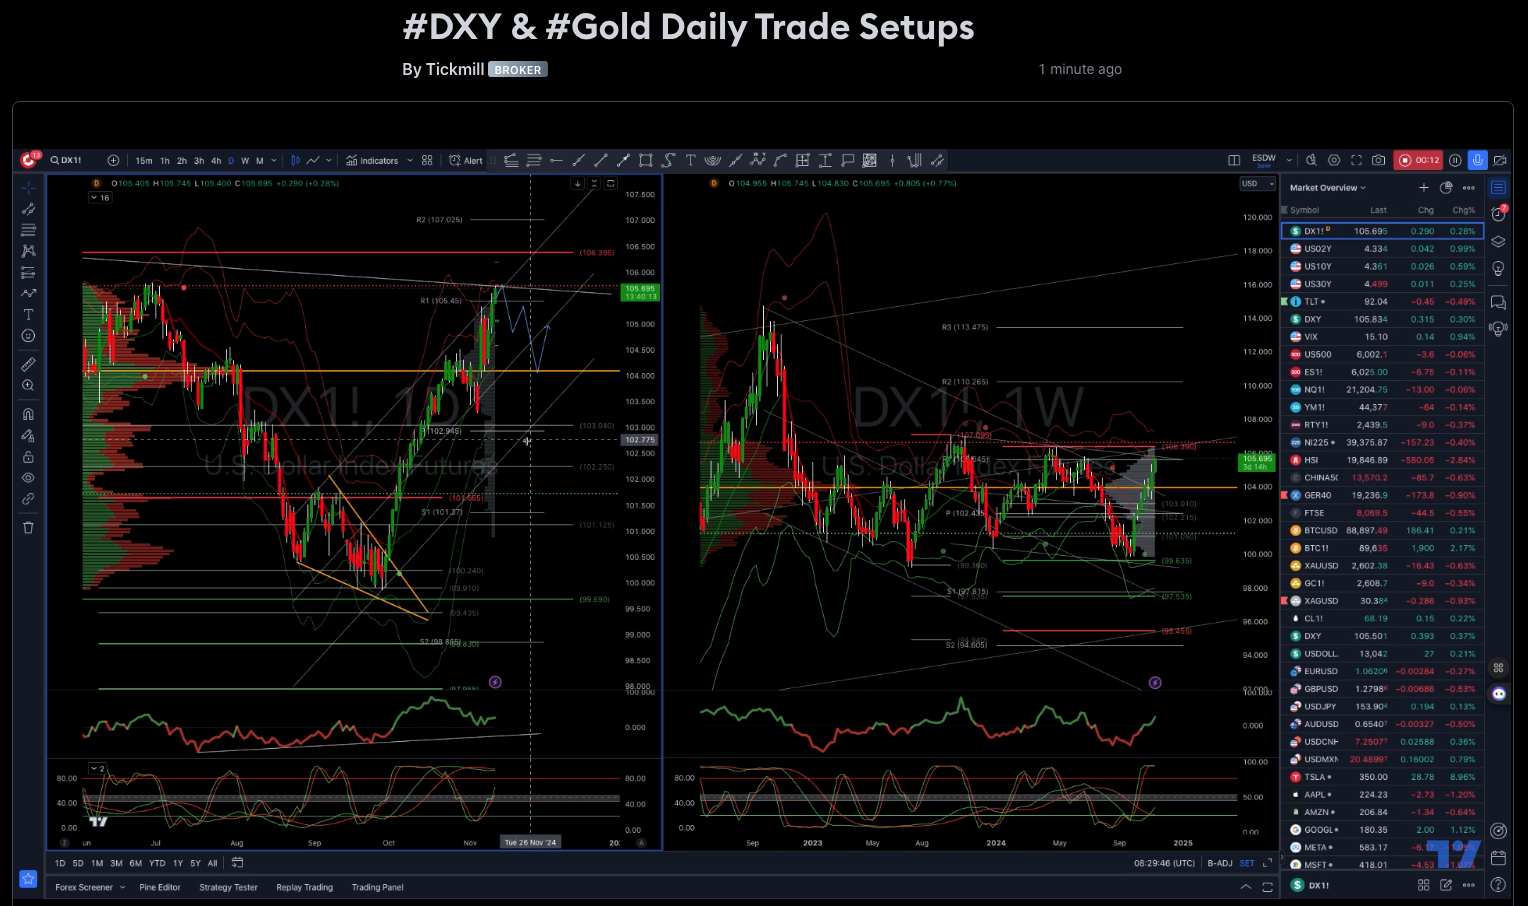Expand the indicator legend showing 16

(100, 198)
